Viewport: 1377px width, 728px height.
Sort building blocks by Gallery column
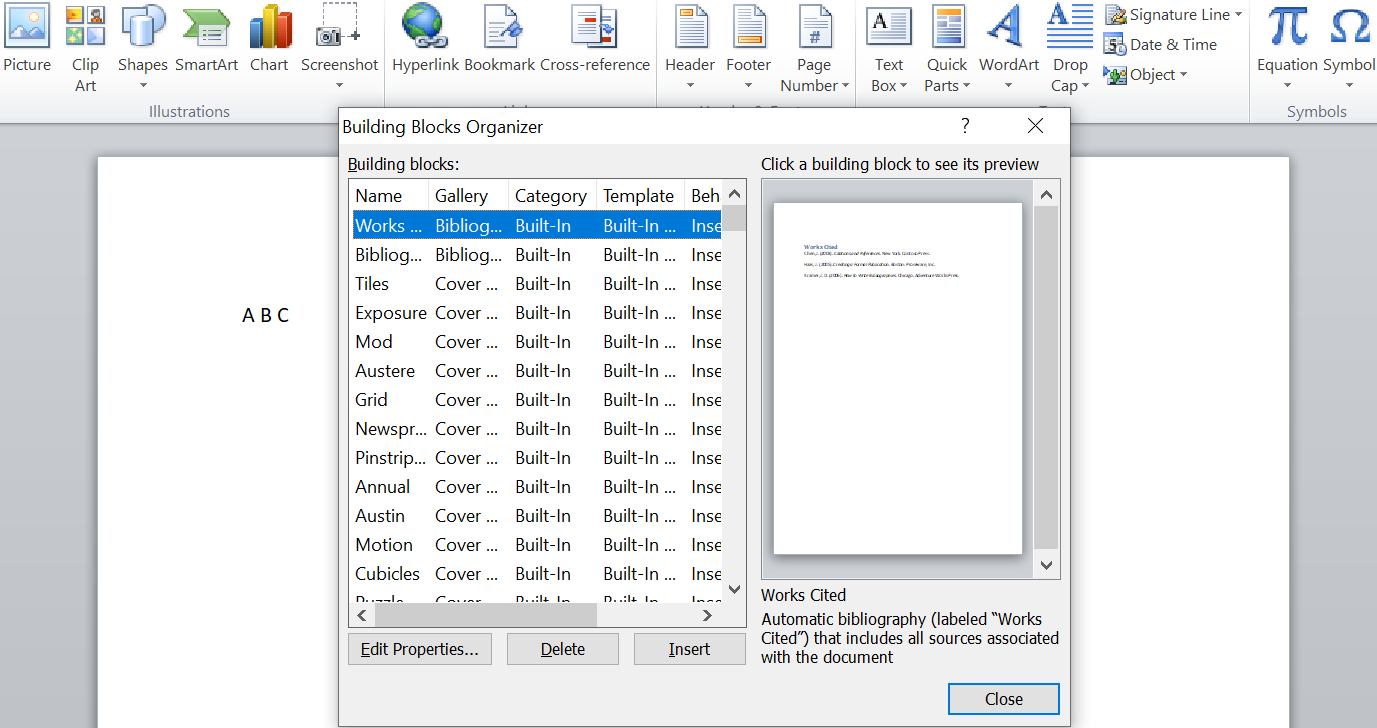pyautogui.click(x=468, y=196)
